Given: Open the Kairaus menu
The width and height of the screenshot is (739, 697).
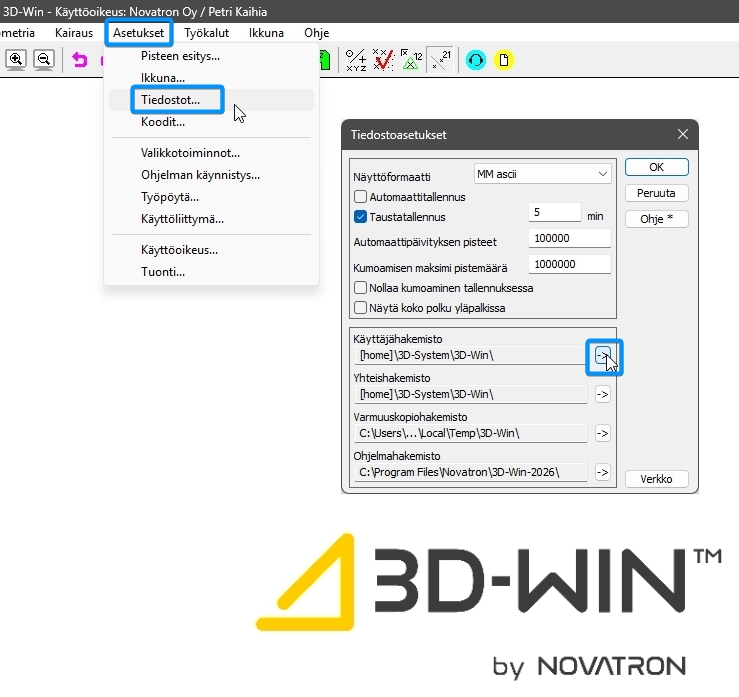Looking at the screenshot, I should [x=74, y=33].
